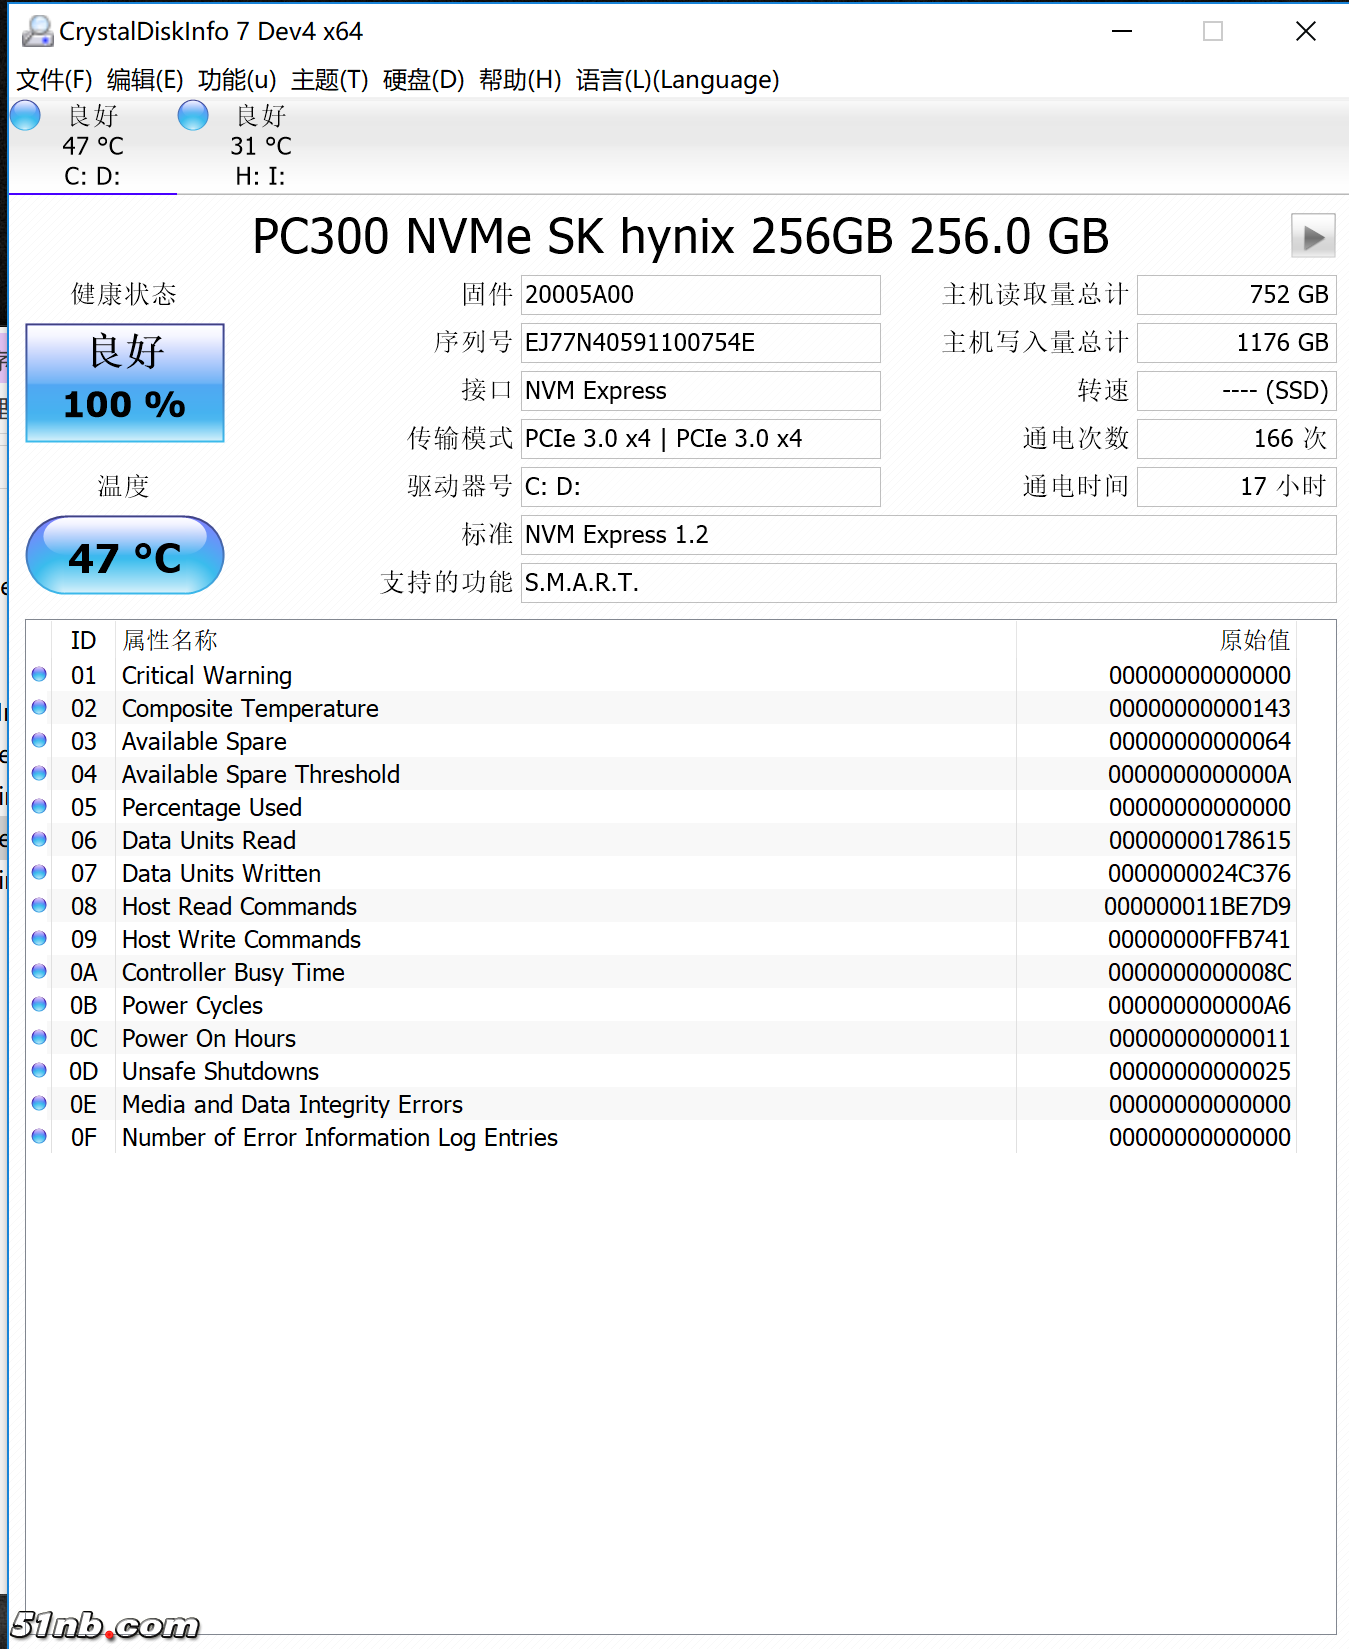Click the 原始值 column header
Screen dimensions: 1349x1649
[x=1254, y=640]
